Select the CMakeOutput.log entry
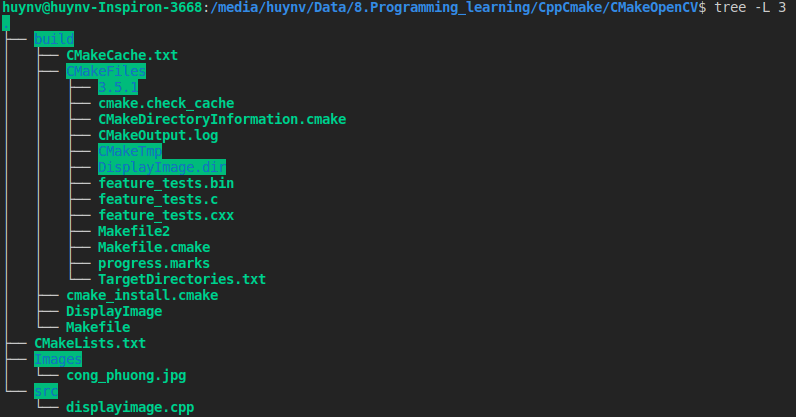 [158, 135]
